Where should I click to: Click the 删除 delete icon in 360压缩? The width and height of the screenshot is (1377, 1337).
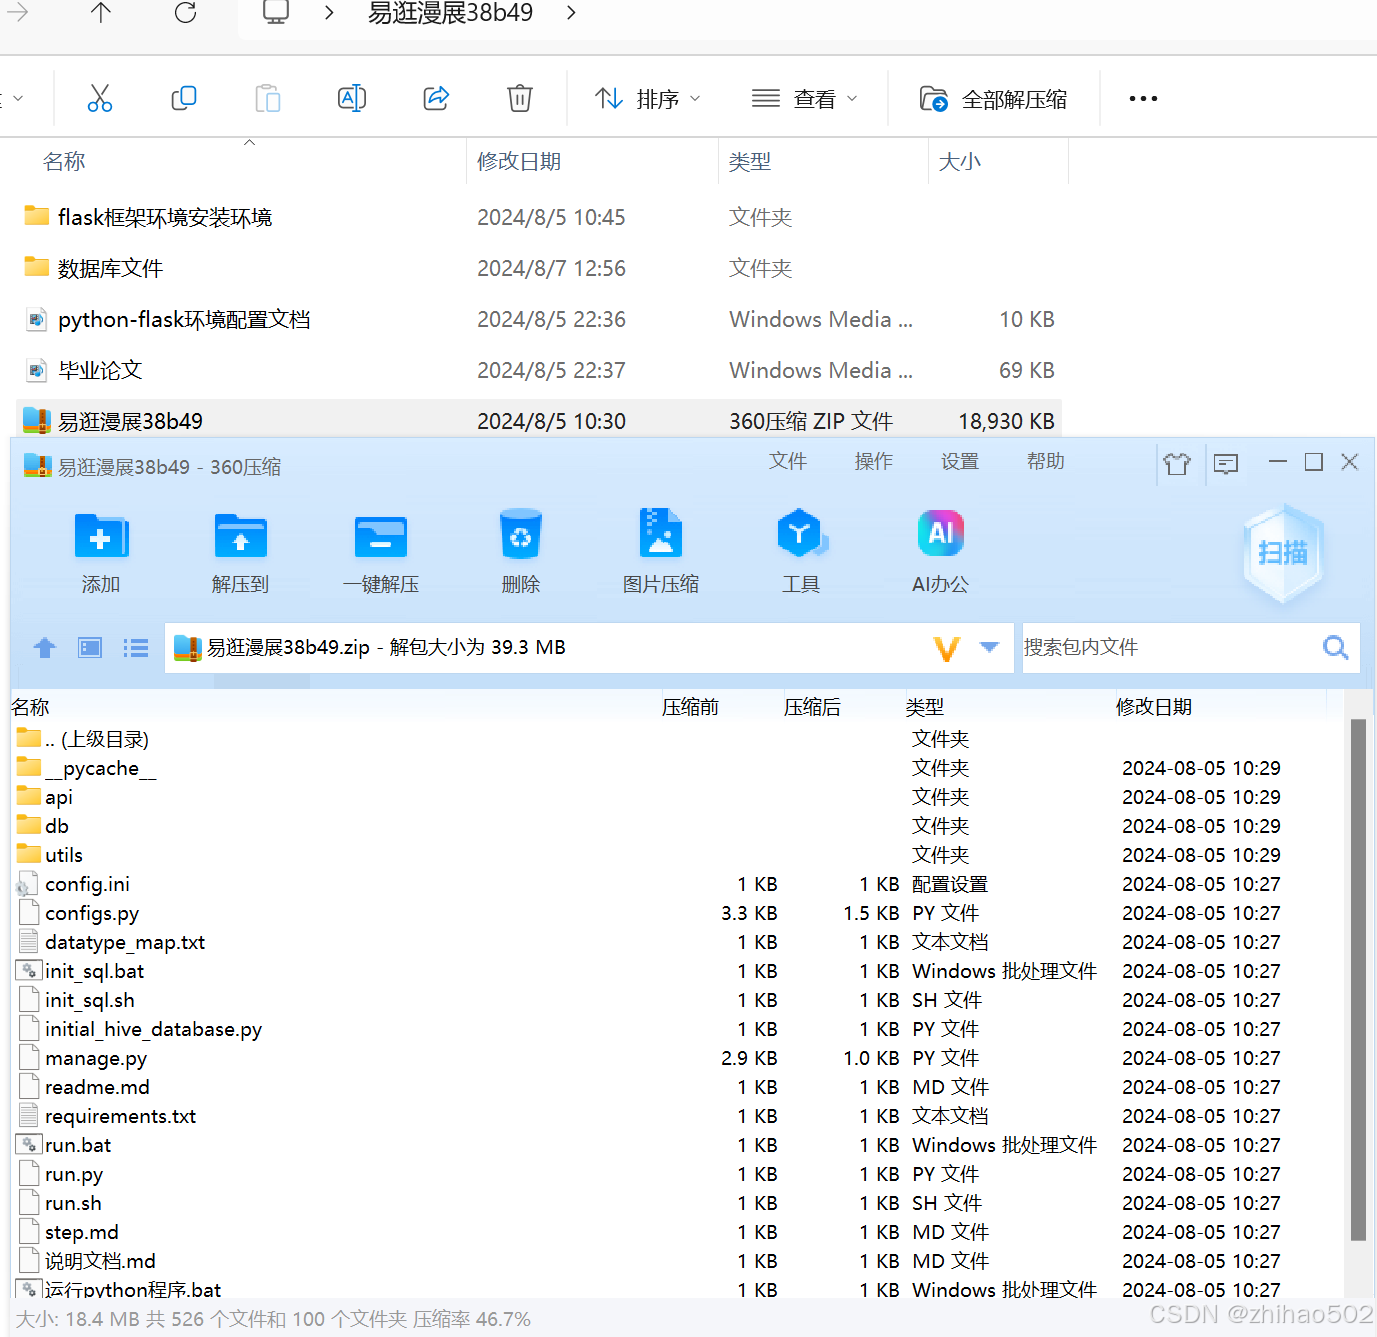point(521,552)
